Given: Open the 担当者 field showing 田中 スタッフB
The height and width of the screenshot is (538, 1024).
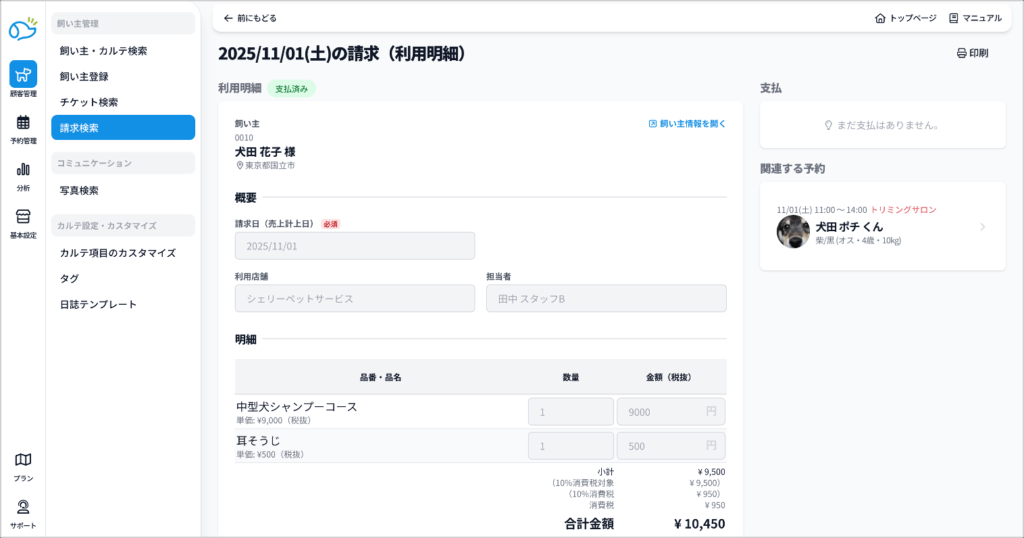Looking at the screenshot, I should (606, 298).
